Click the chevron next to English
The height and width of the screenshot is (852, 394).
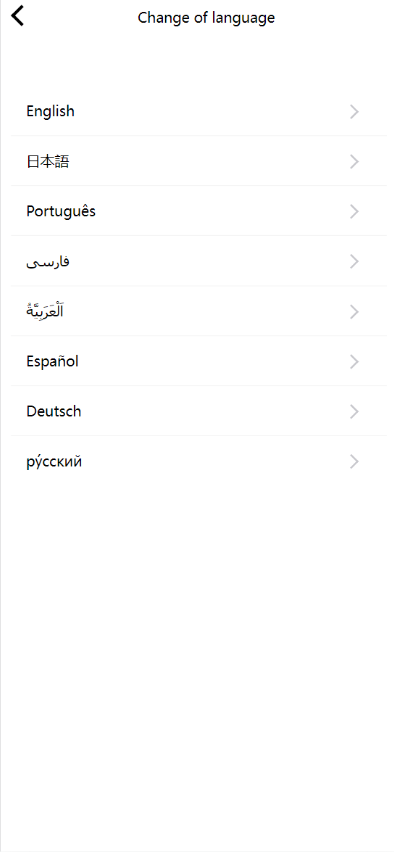tap(354, 112)
